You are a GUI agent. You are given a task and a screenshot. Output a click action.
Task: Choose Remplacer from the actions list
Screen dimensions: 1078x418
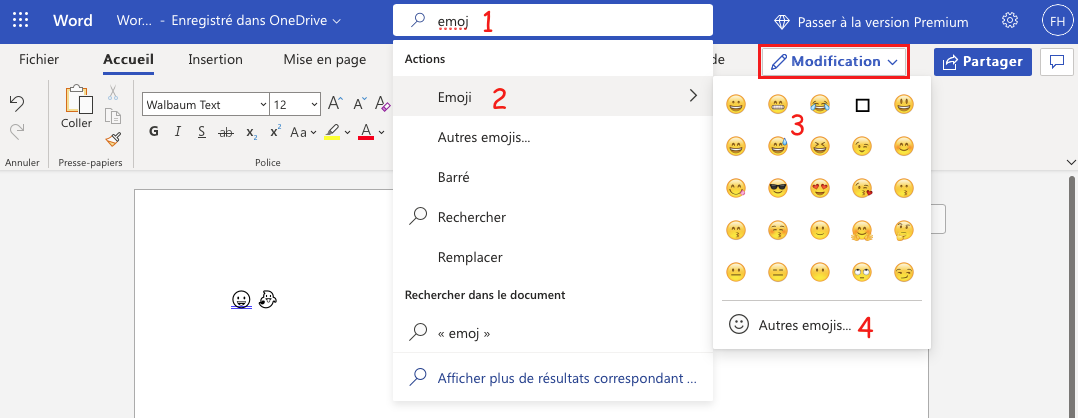[553, 257]
